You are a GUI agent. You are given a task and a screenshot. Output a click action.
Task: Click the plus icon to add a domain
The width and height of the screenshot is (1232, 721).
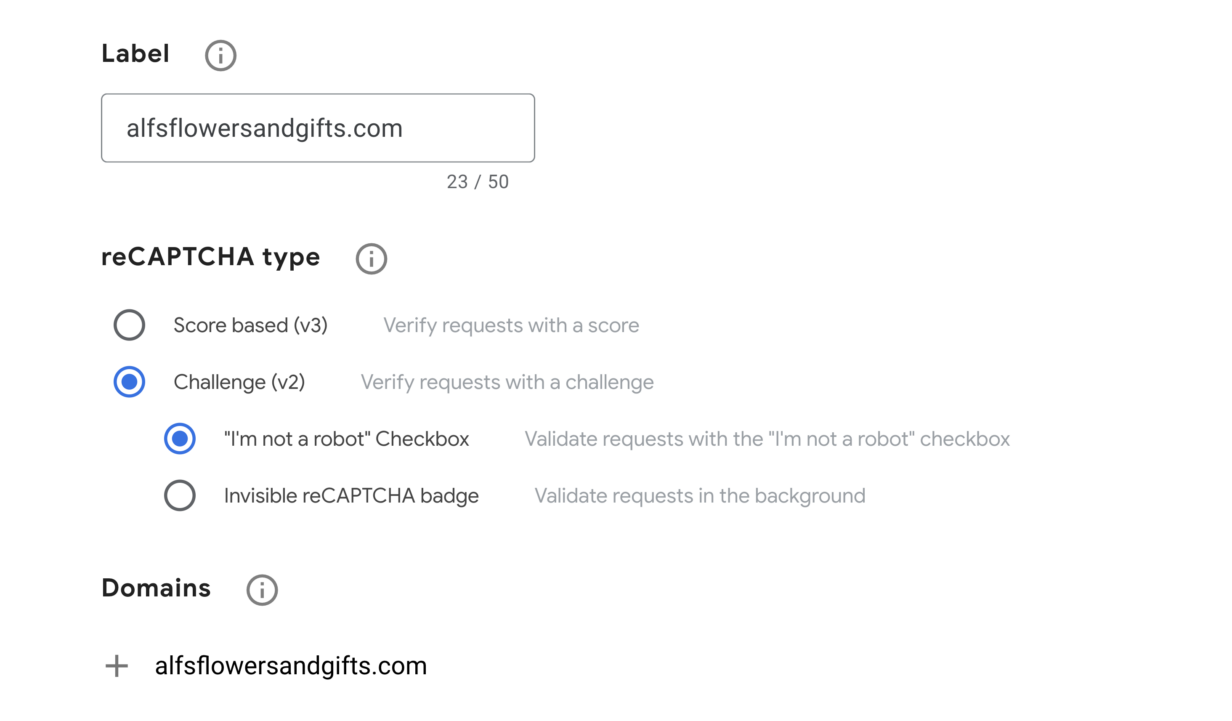point(116,665)
